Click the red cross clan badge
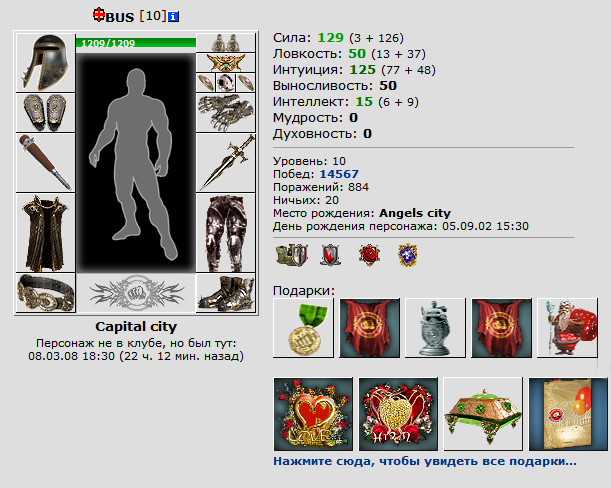 (99, 15)
